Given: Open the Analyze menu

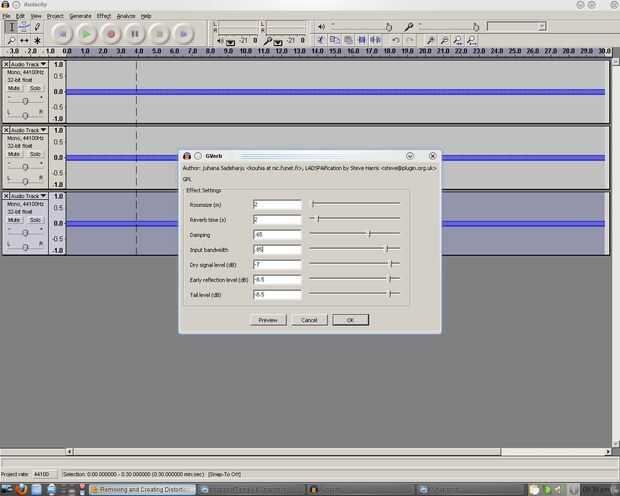Looking at the screenshot, I should click(126, 16).
